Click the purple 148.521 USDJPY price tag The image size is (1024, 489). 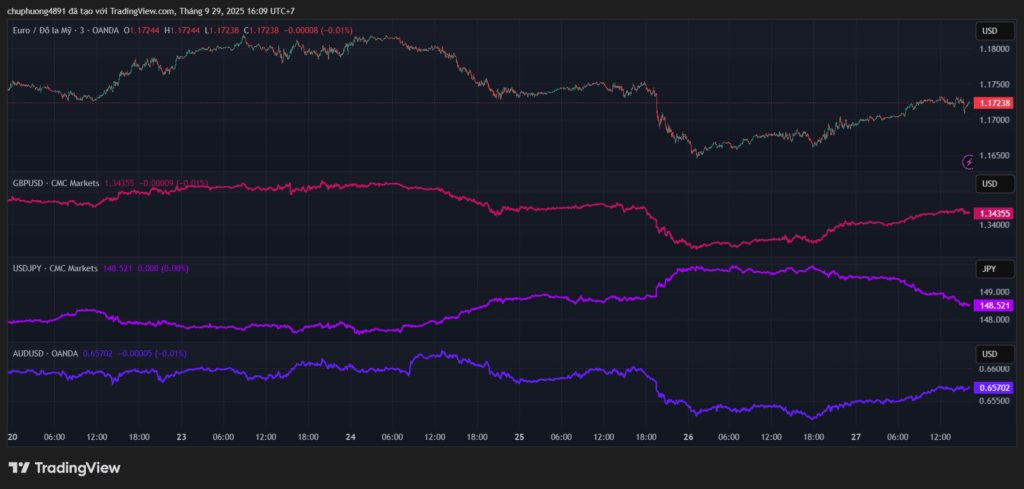994,305
